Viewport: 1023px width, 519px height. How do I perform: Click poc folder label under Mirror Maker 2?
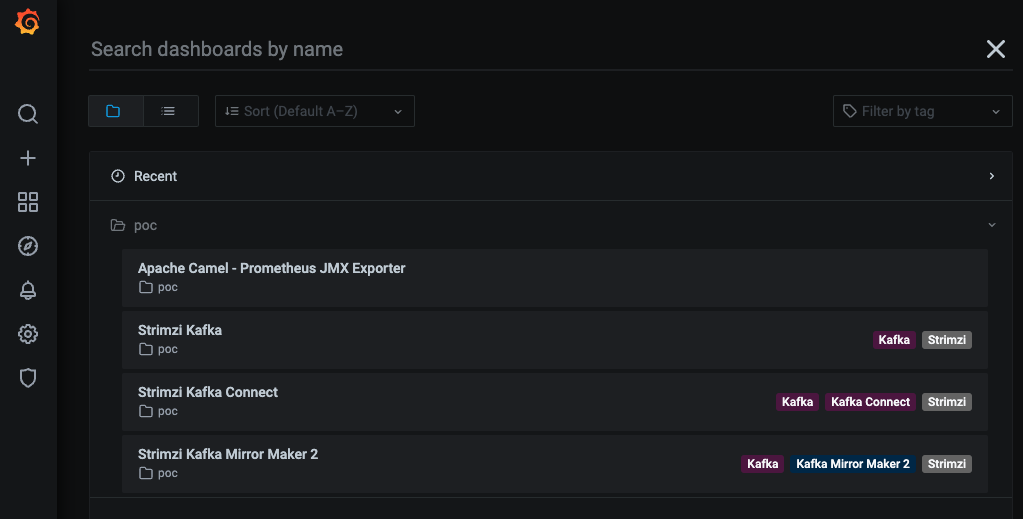click(159, 473)
